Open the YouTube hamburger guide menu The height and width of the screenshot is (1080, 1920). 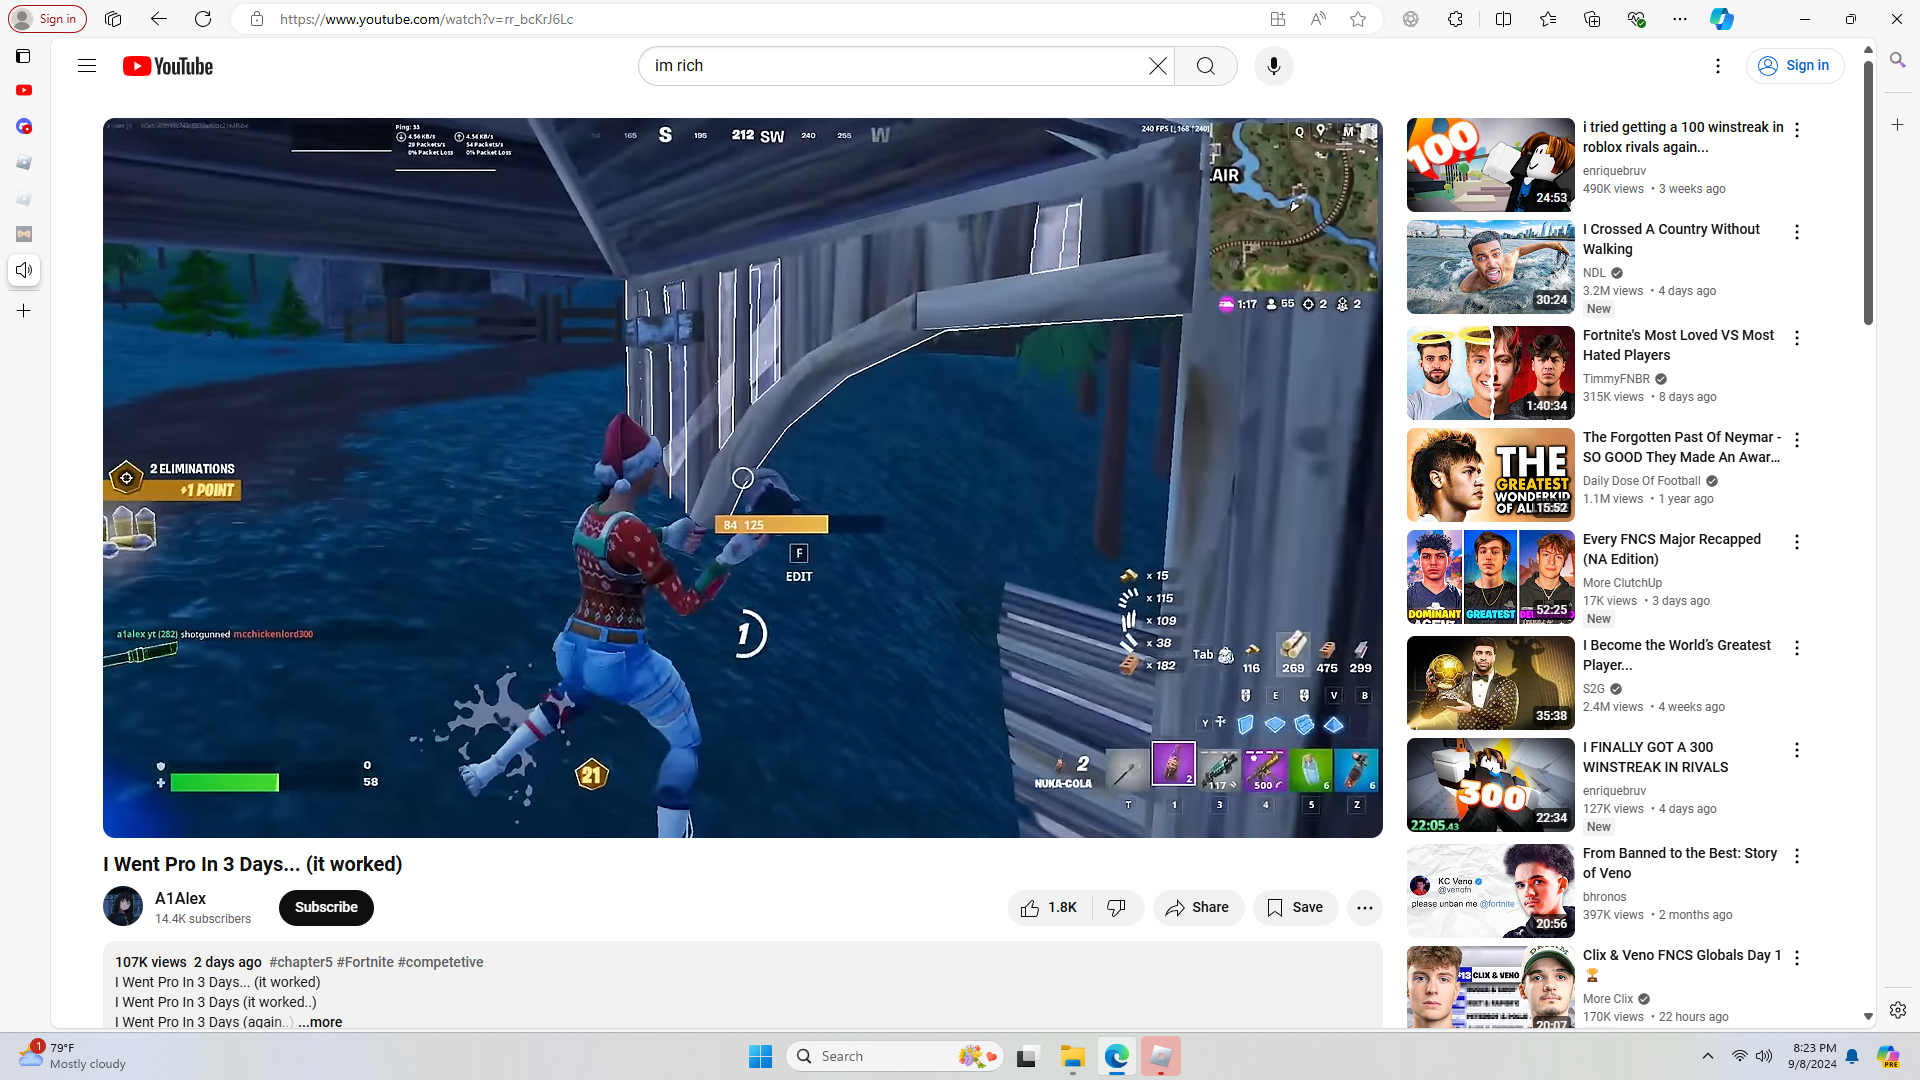click(x=87, y=66)
